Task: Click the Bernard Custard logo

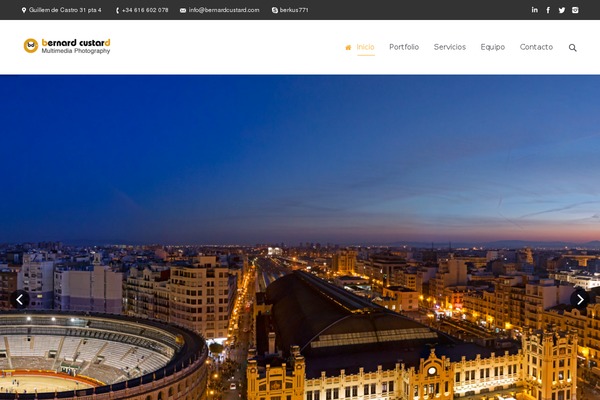Action: (x=67, y=46)
